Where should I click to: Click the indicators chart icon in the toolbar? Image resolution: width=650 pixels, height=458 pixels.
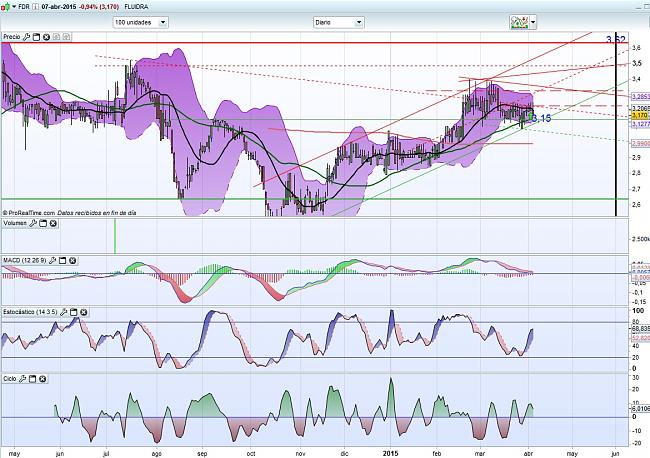click(x=519, y=22)
